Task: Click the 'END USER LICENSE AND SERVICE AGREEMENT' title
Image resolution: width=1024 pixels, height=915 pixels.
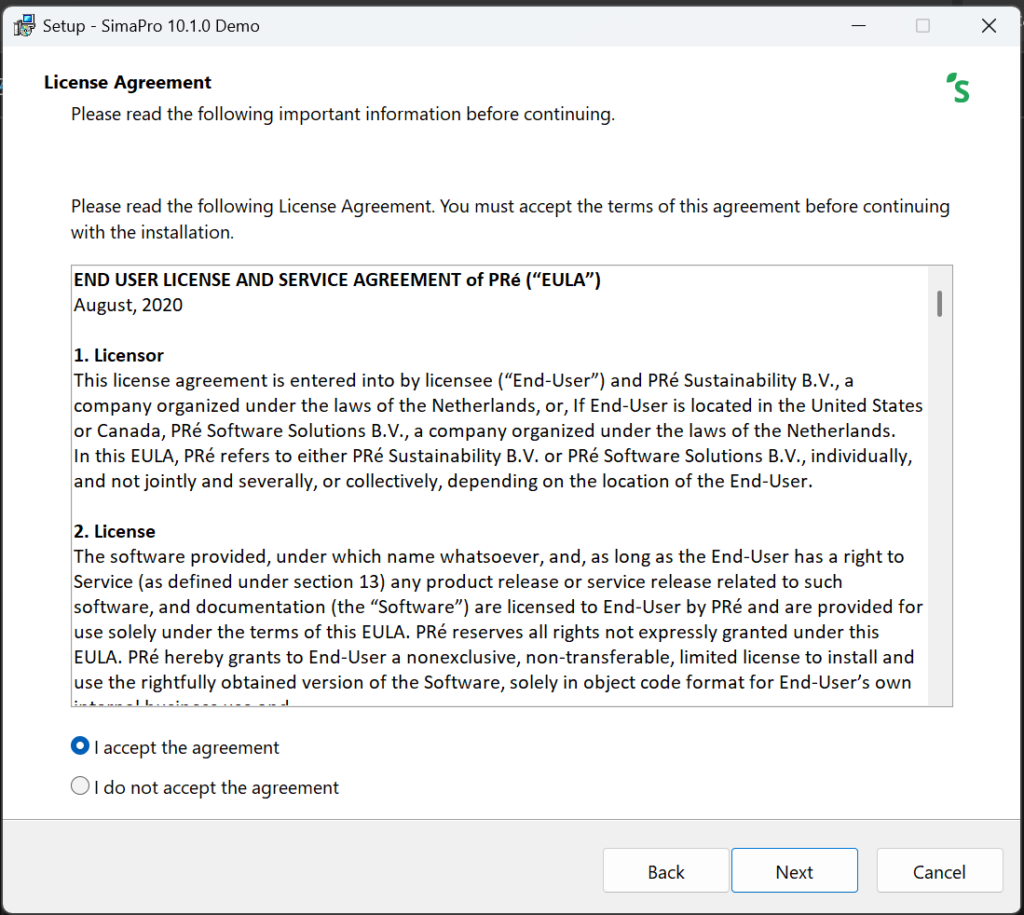Action: tap(337, 280)
